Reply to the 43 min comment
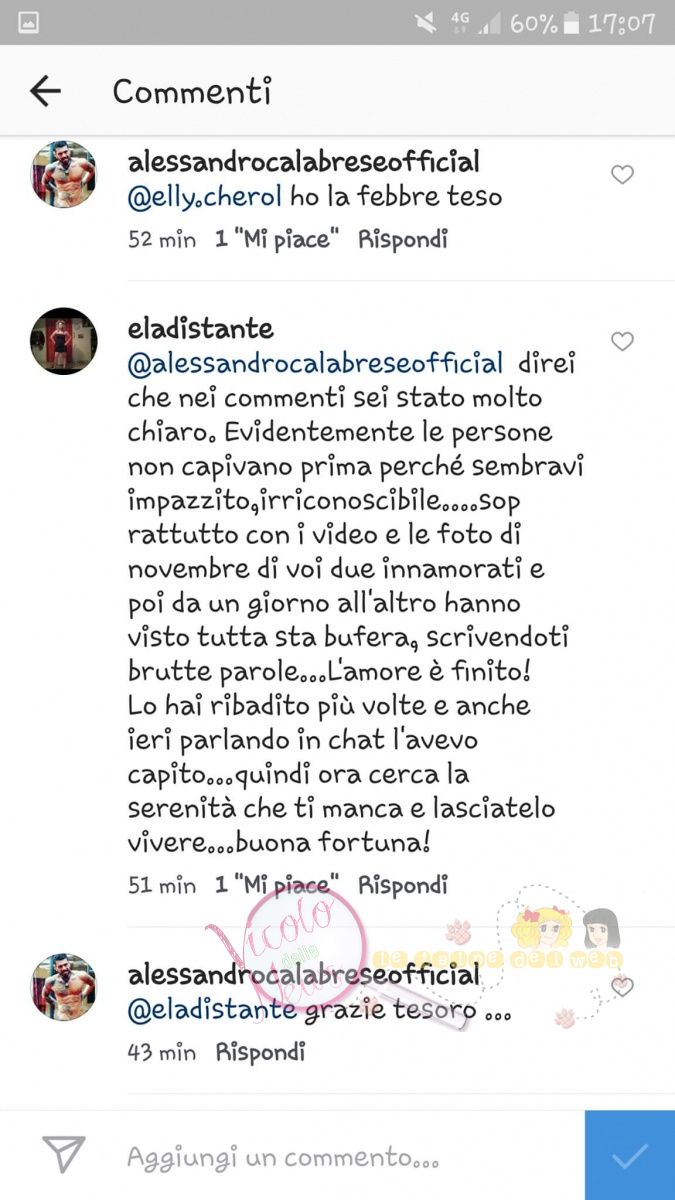The image size is (675, 1200). (260, 1052)
